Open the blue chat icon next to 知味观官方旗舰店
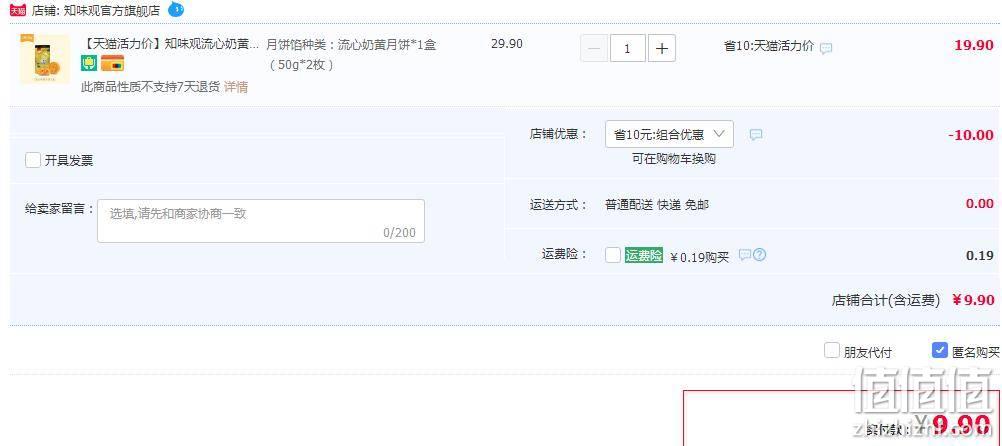Viewport: 1002px width, 446px height. click(x=176, y=10)
